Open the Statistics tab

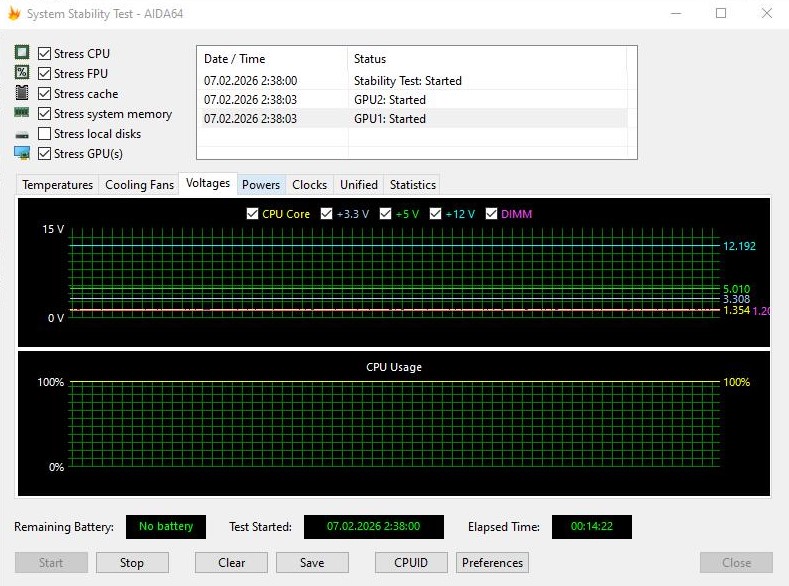[413, 185]
